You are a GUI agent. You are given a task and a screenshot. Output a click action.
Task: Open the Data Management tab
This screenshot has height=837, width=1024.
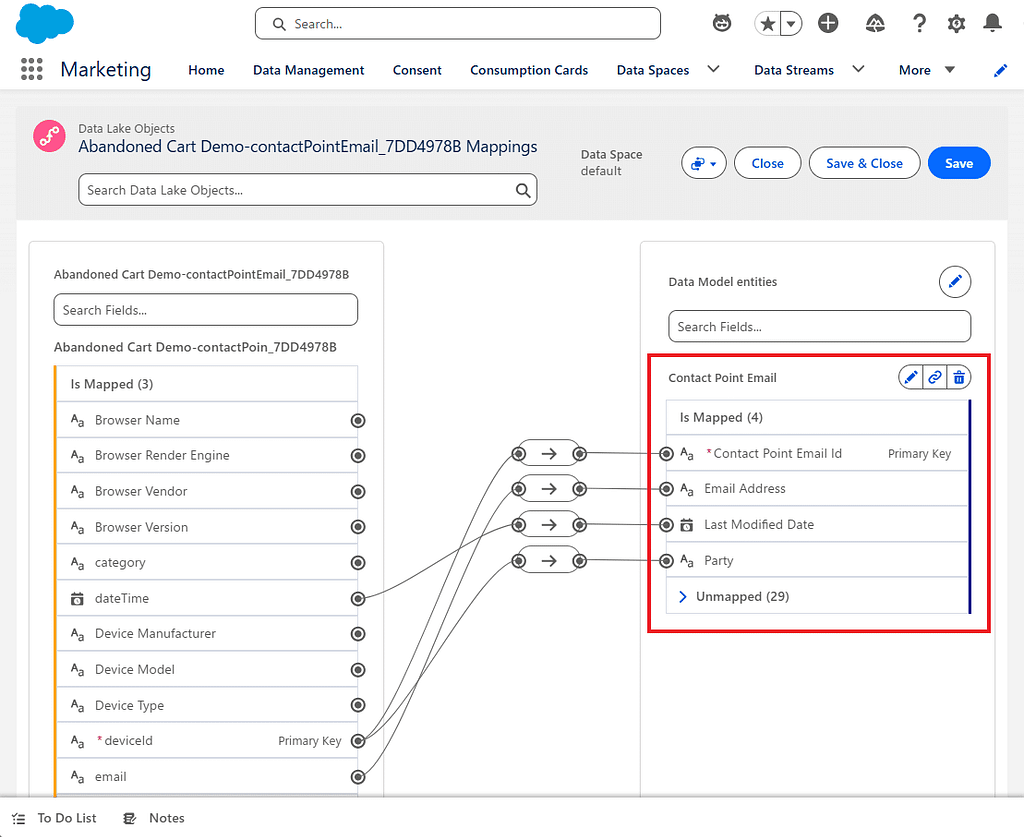(x=308, y=70)
